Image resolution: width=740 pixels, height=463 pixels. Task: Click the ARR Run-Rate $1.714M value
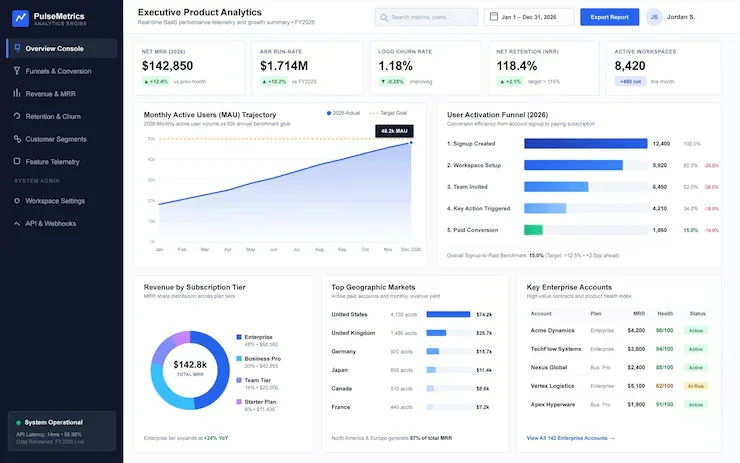coord(284,66)
